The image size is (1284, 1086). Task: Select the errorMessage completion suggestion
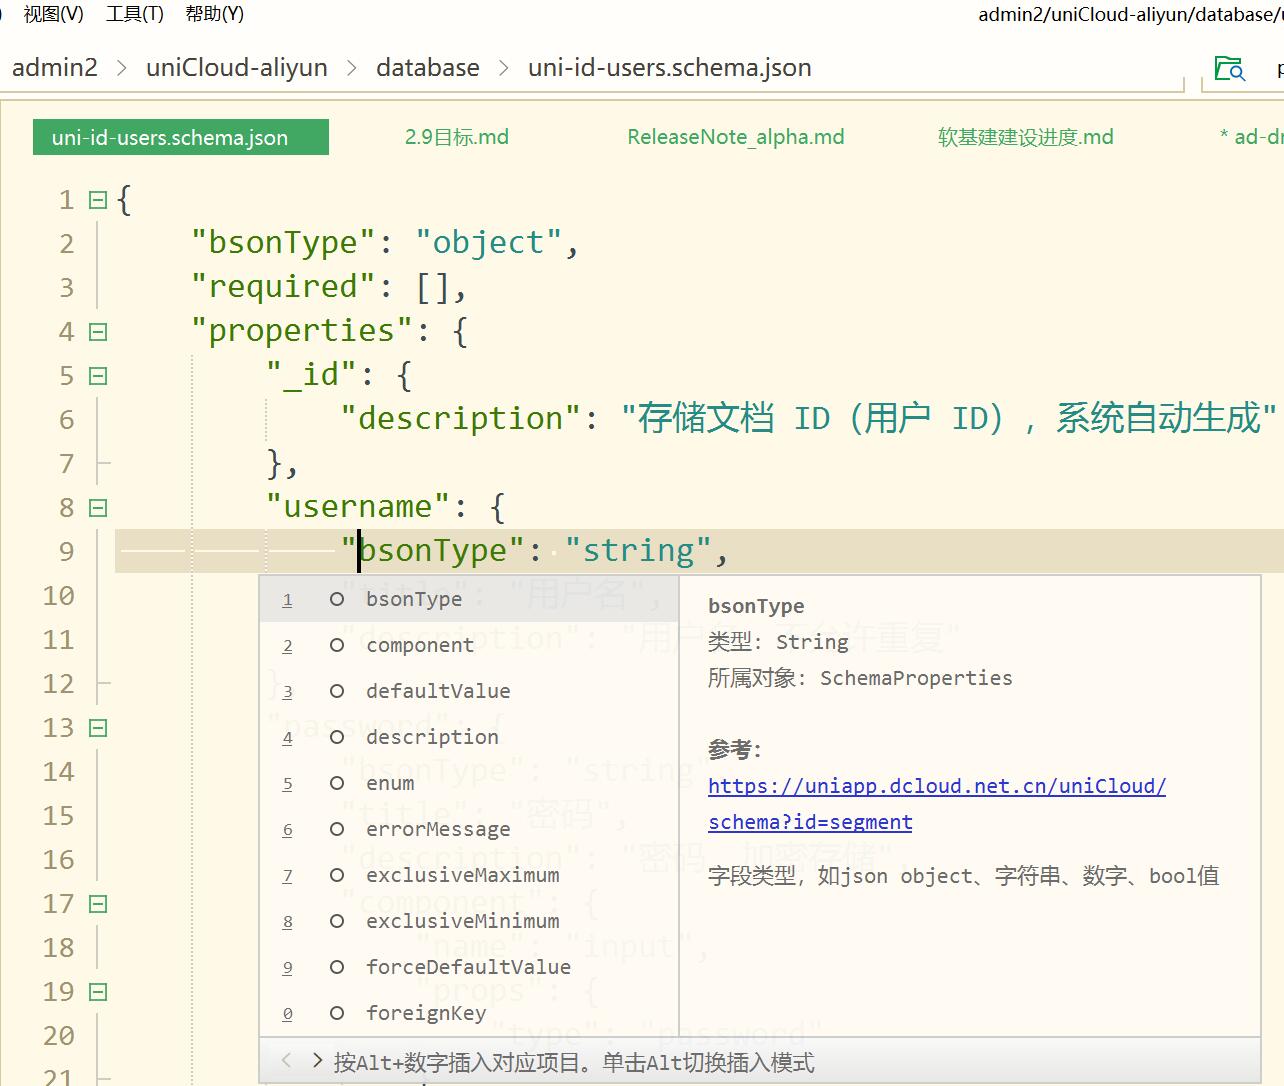(x=469, y=829)
